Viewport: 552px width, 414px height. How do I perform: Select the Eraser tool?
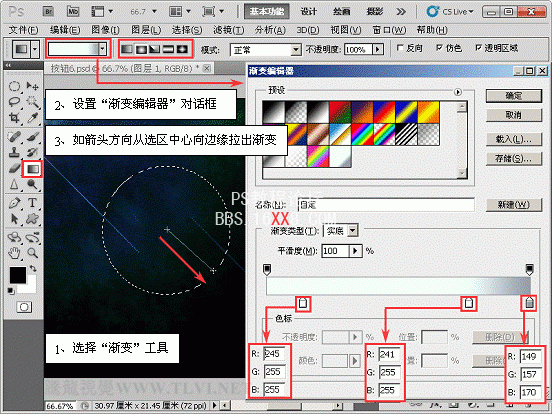point(14,169)
